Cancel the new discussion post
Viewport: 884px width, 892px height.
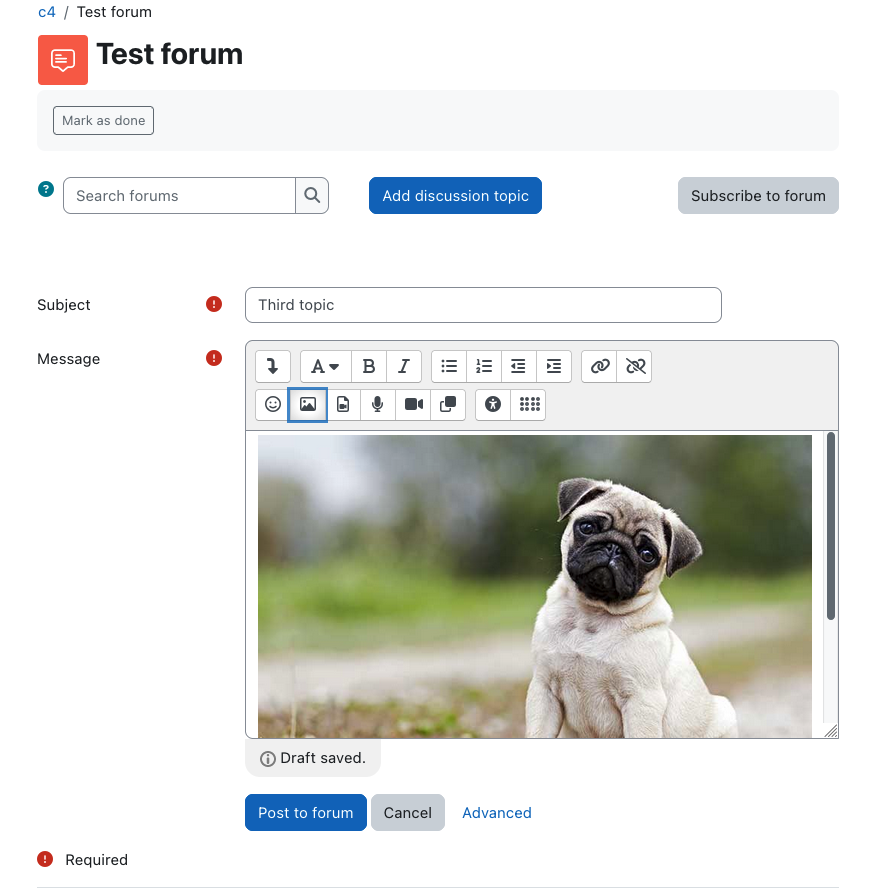pyautogui.click(x=407, y=812)
